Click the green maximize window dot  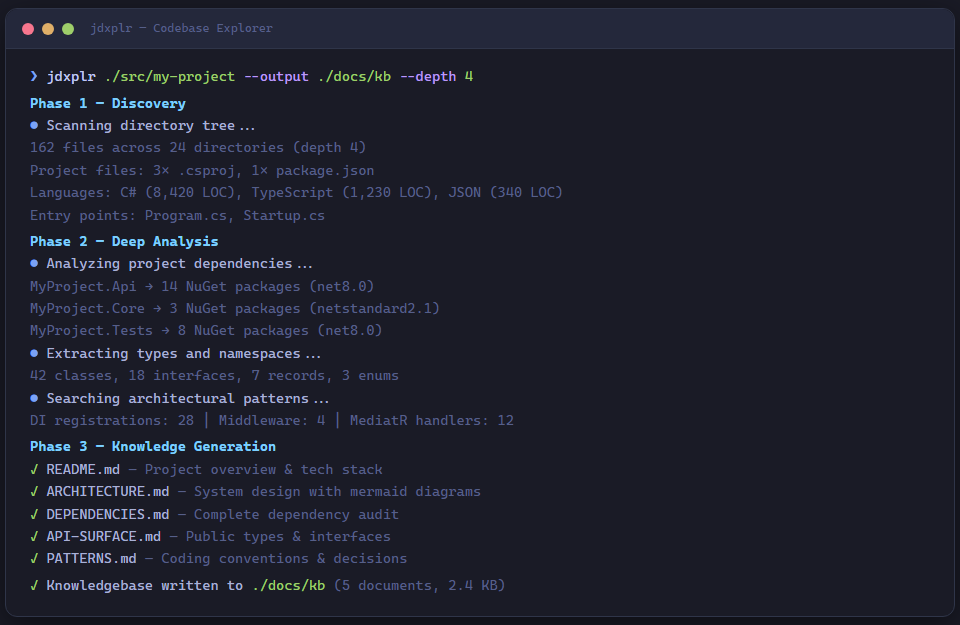pos(68,29)
